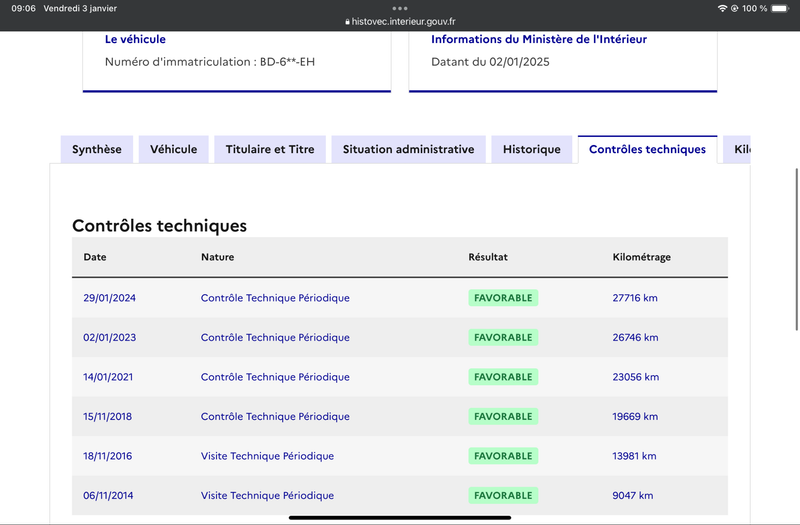Tap the three-dot multitasking handle
The width and height of the screenshot is (800, 525).
pyautogui.click(x=400, y=8)
